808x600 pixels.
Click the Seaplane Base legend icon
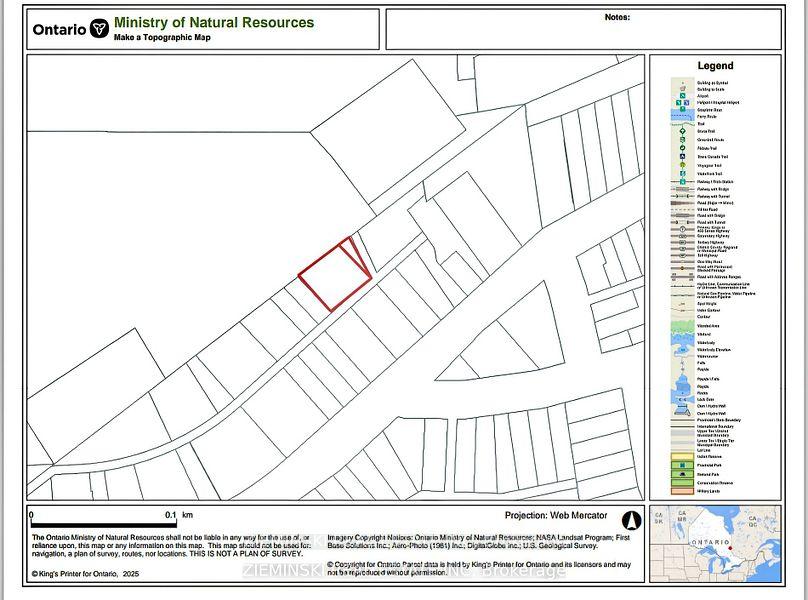tap(683, 109)
